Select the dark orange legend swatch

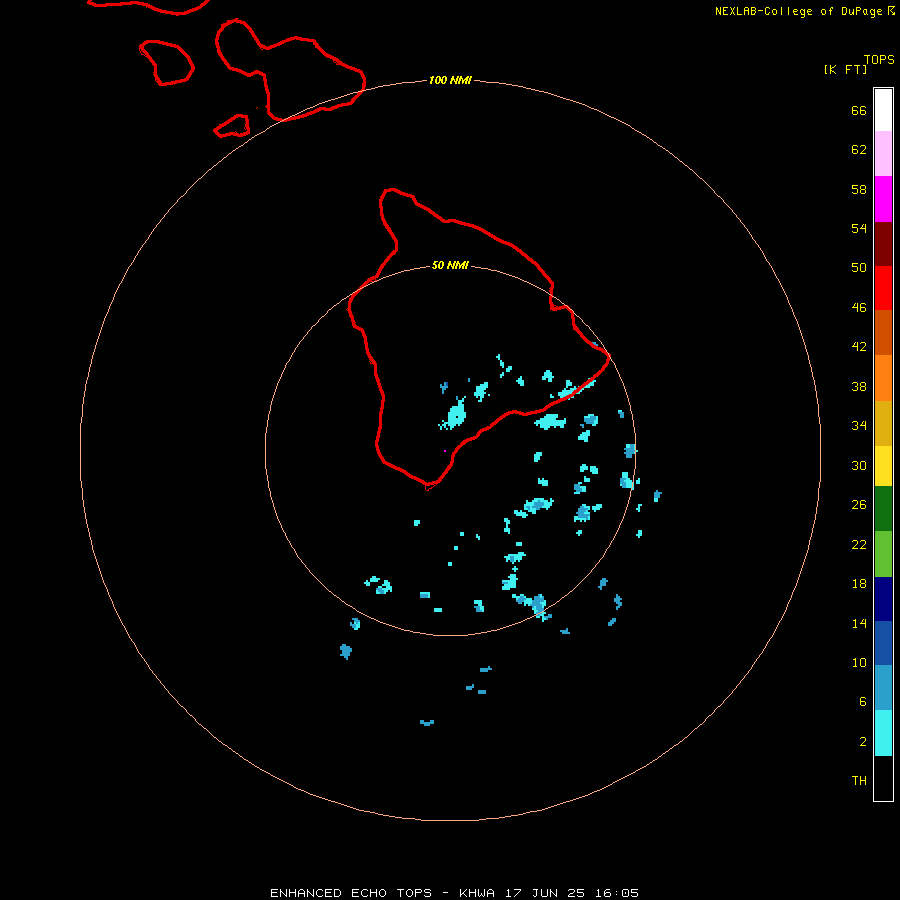click(x=883, y=333)
